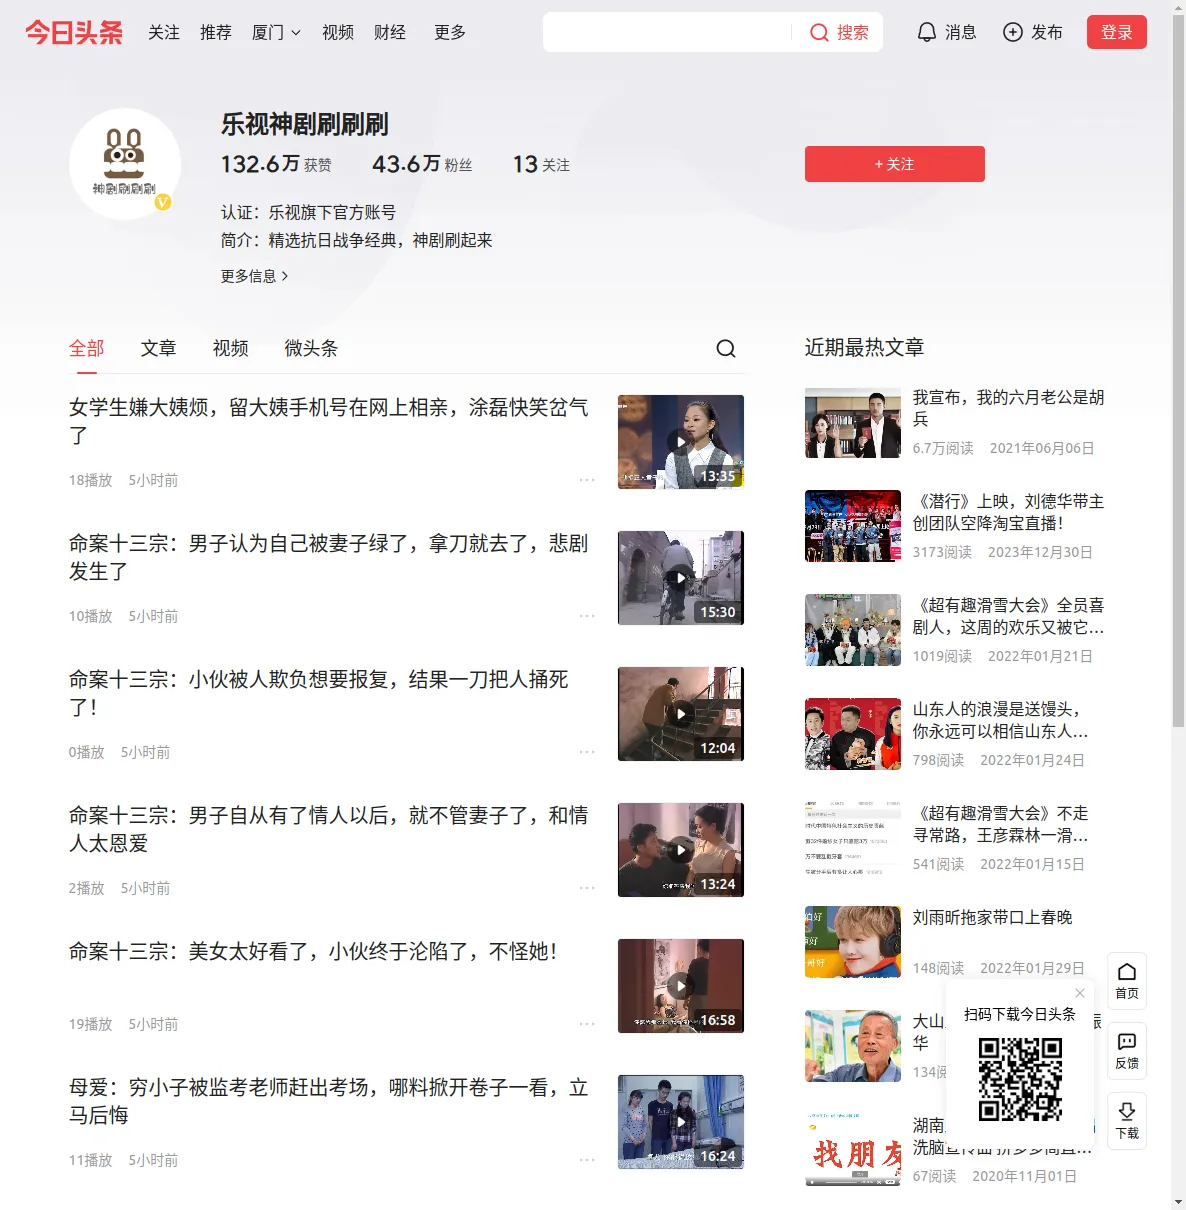Open article 女学生嫌大姨烦,留大姨手机号在网上相亲
Viewport: 1186px width, 1210px height.
pos(329,421)
